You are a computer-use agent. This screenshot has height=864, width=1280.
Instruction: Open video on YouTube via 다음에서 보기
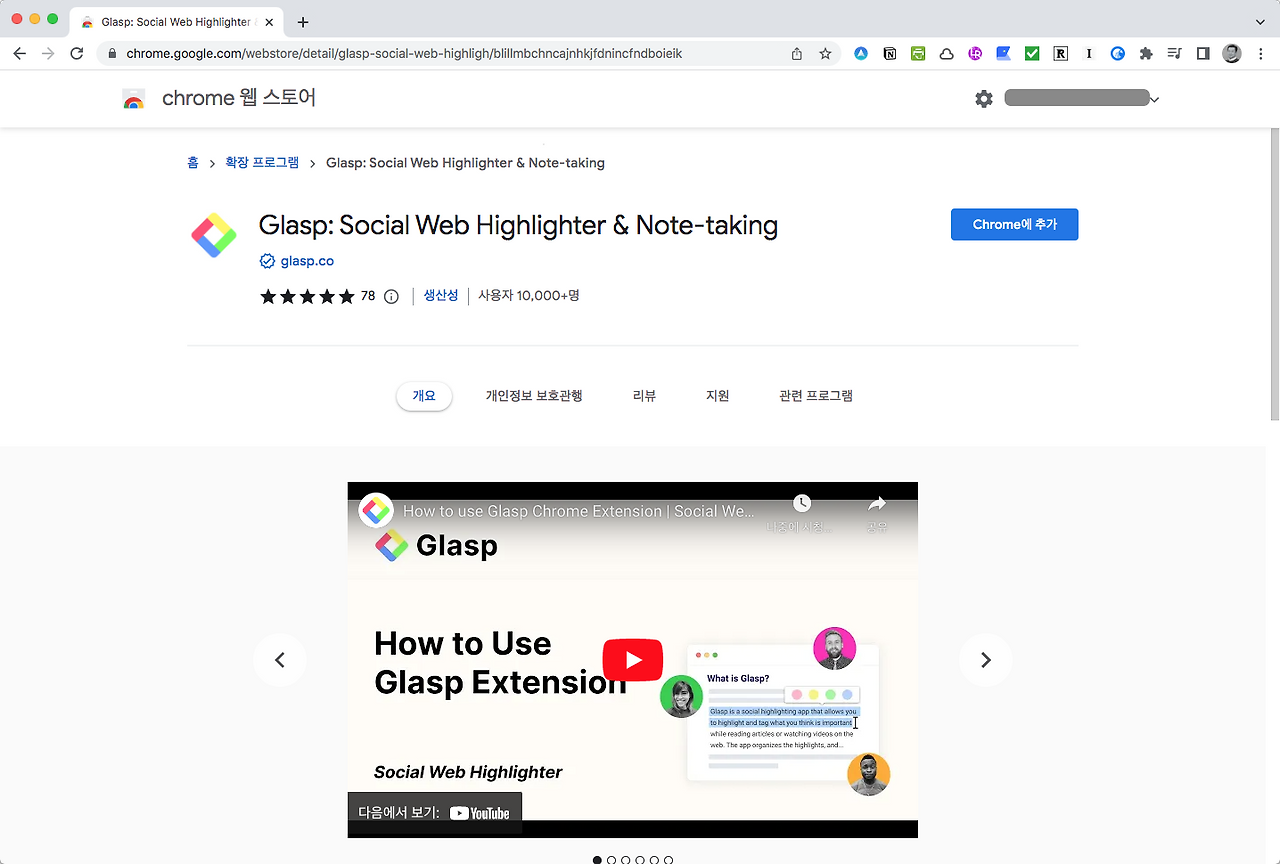click(435, 814)
